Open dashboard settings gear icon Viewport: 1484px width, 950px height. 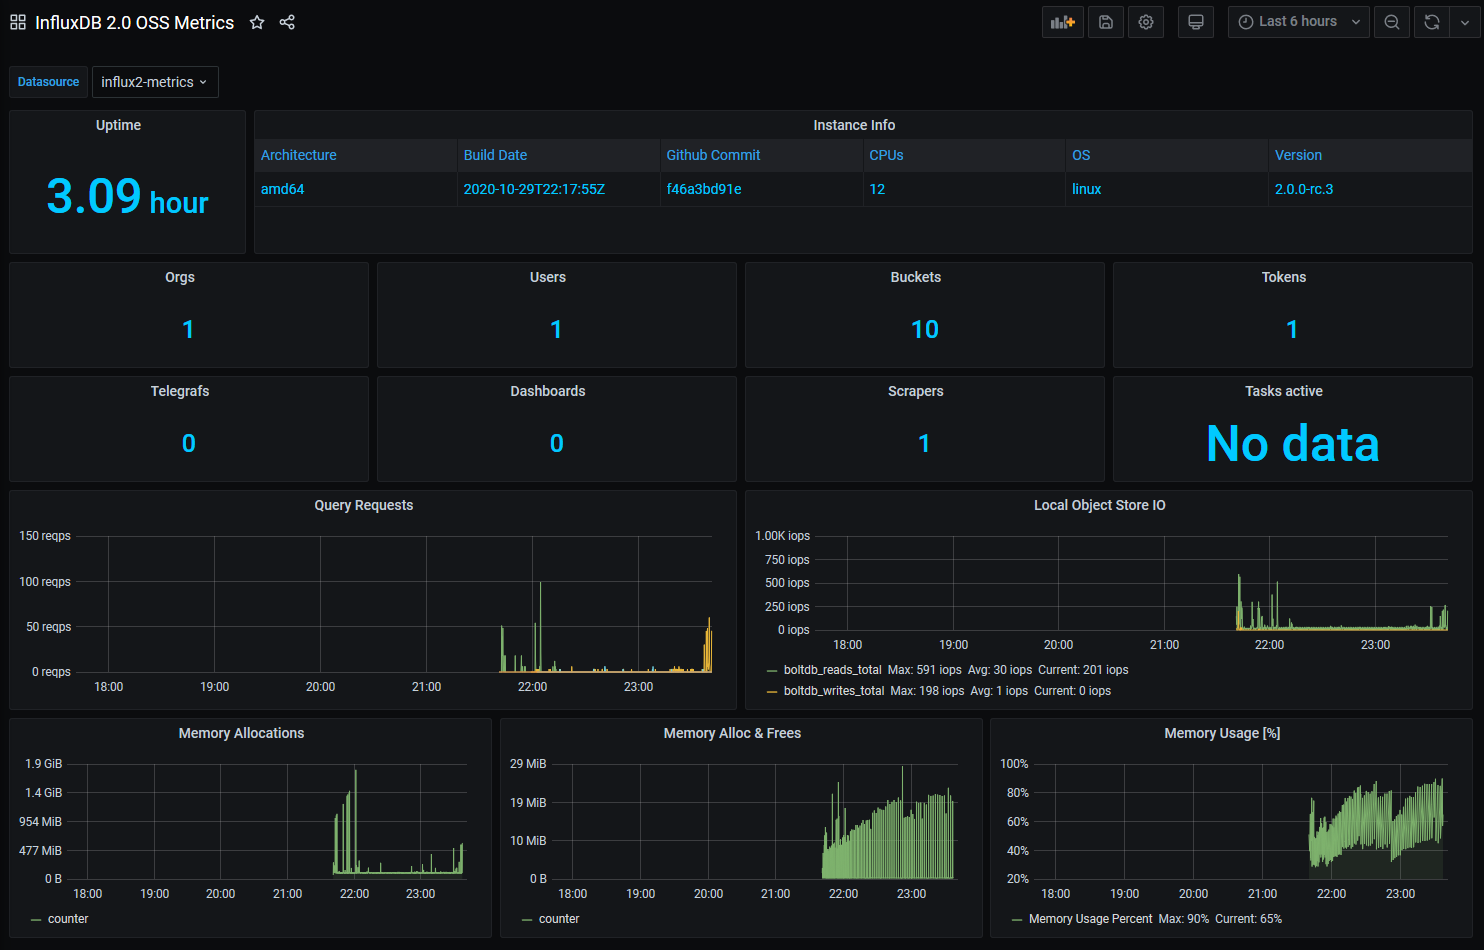[1146, 22]
